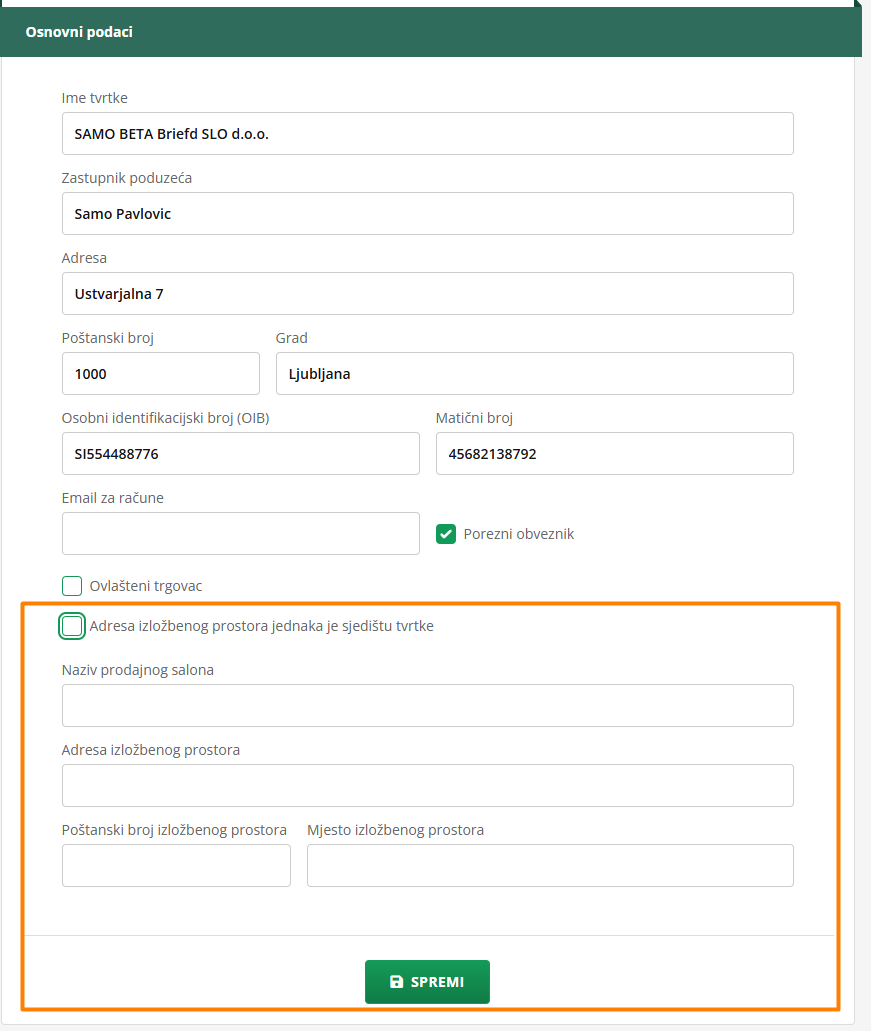The width and height of the screenshot is (871, 1031).
Task: Enable the Ovlašteni trgovac checkbox
Action: tap(72, 586)
